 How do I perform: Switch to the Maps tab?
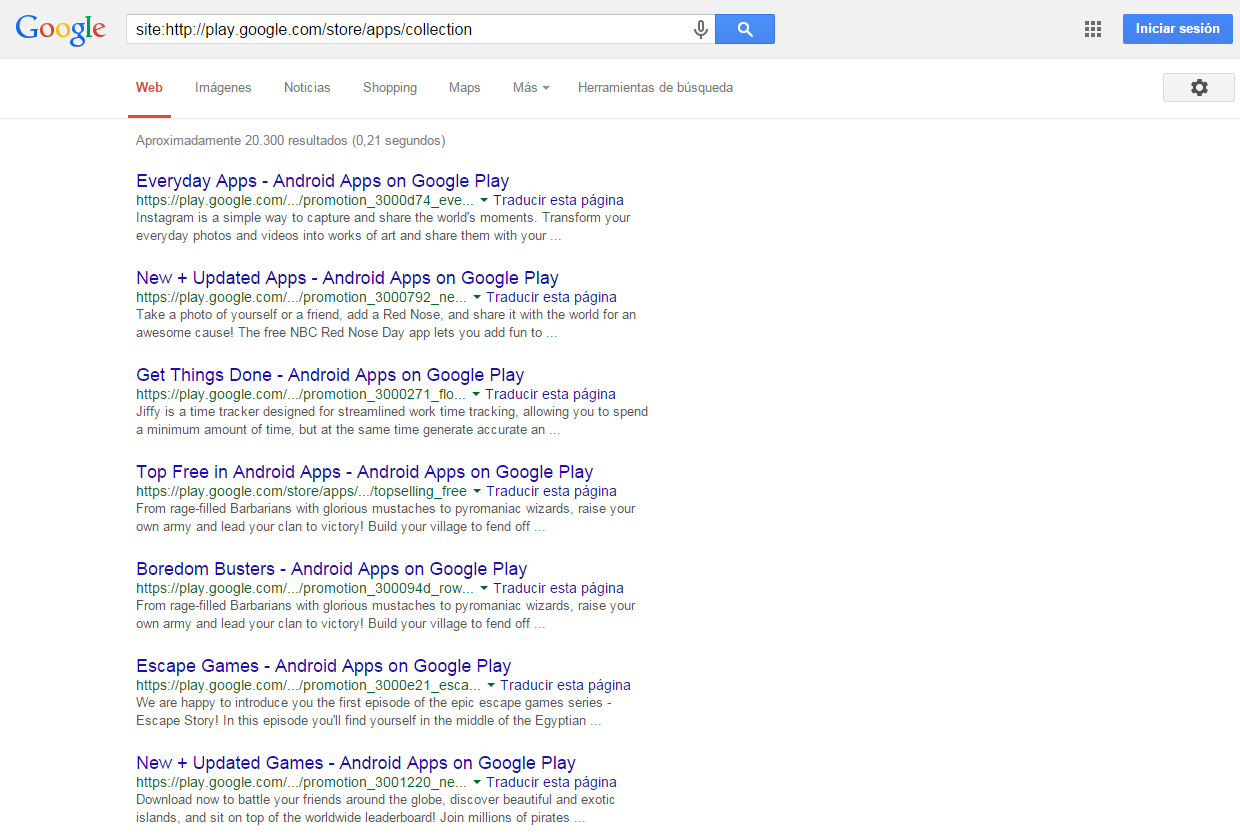[465, 88]
